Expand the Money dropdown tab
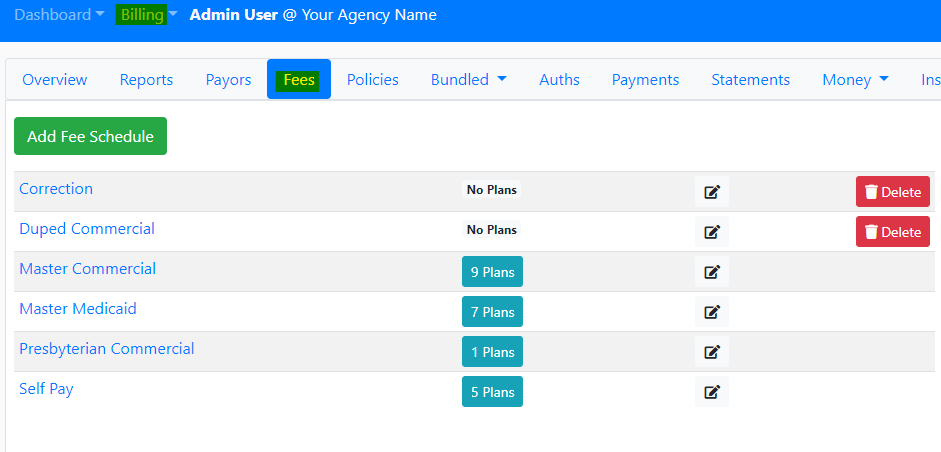The image size is (941, 452). [x=855, y=79]
